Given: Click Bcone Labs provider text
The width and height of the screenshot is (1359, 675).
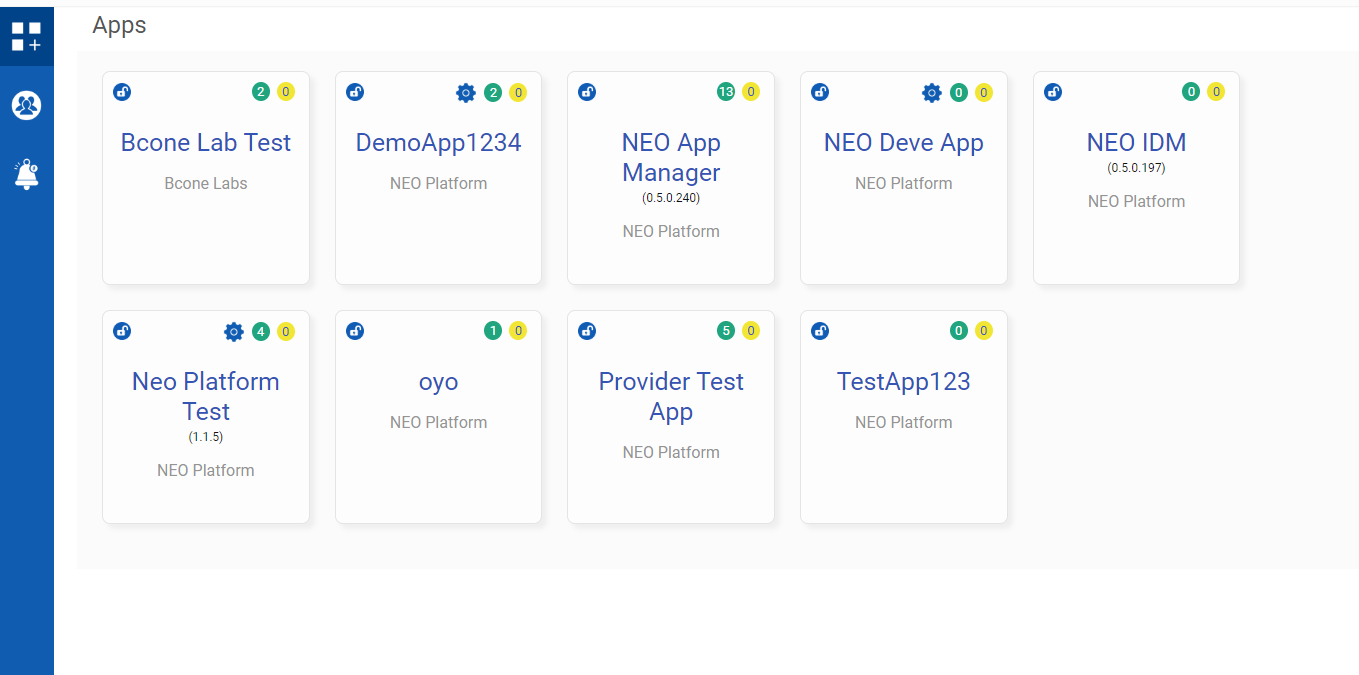Looking at the screenshot, I should point(206,184).
